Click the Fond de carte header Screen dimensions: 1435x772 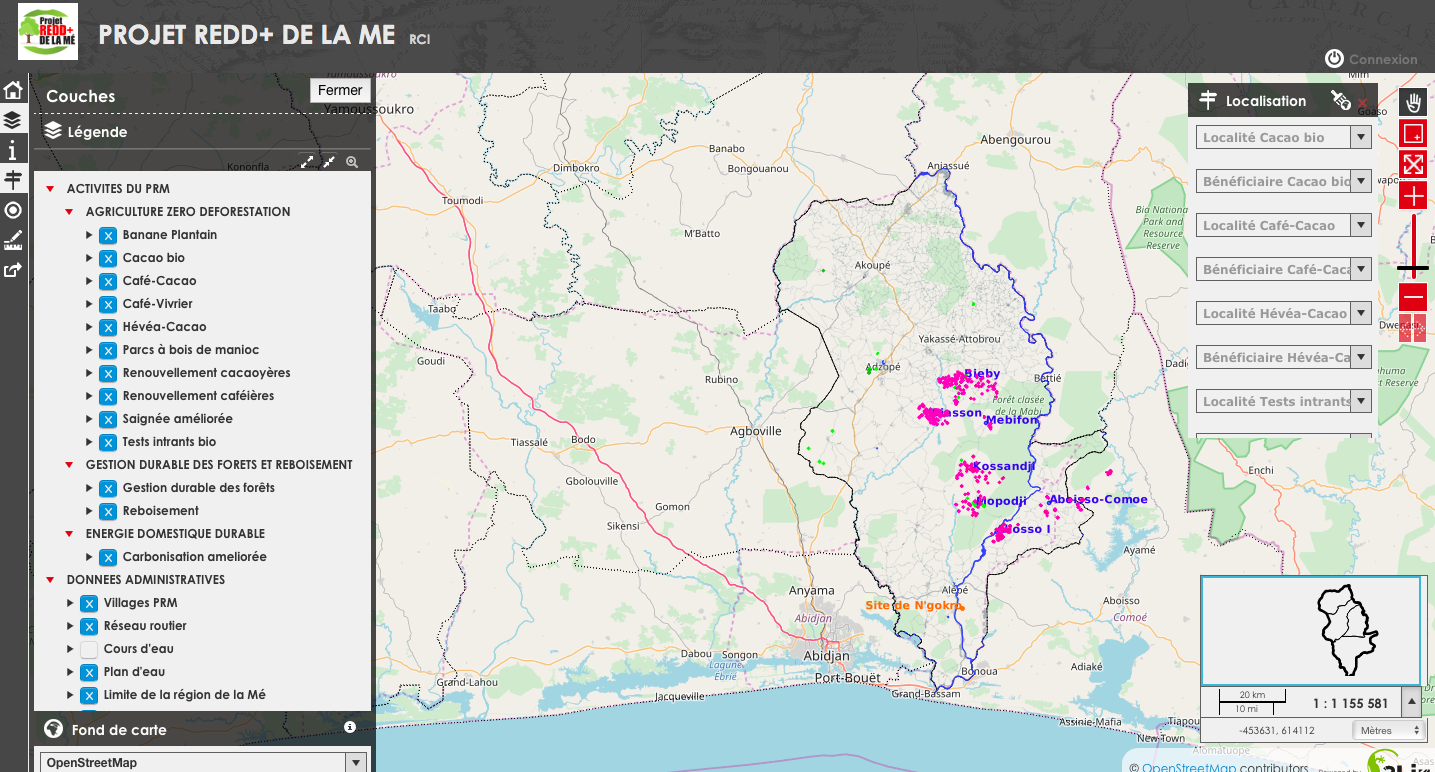click(119, 730)
